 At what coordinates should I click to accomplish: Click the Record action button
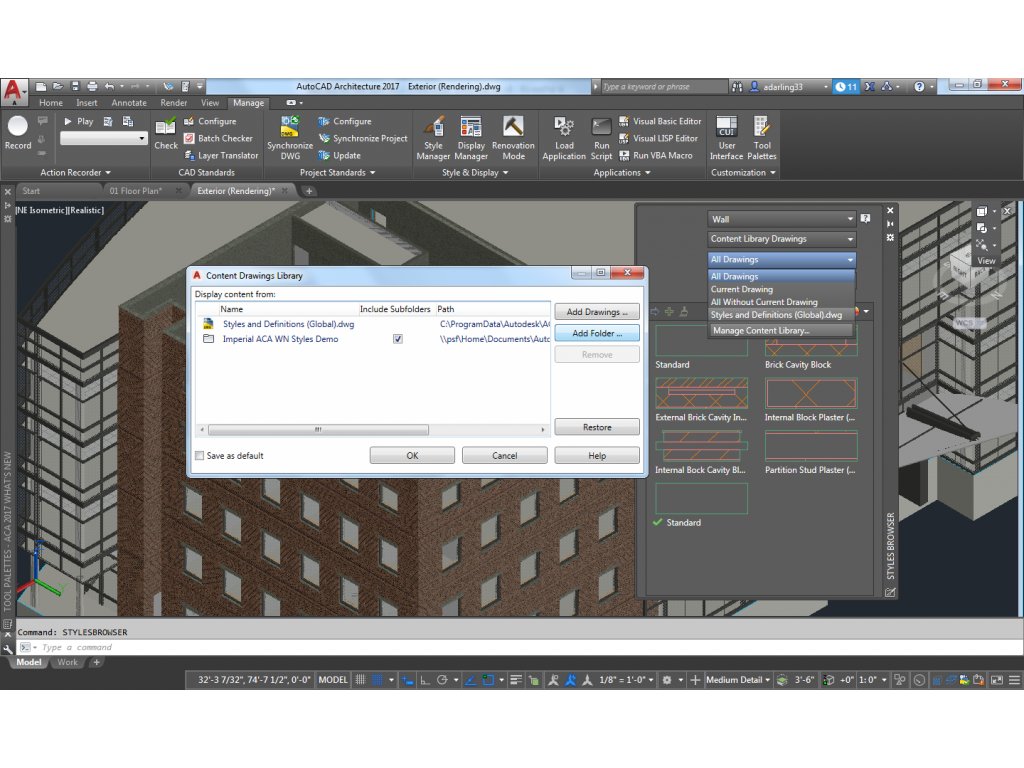(18, 133)
